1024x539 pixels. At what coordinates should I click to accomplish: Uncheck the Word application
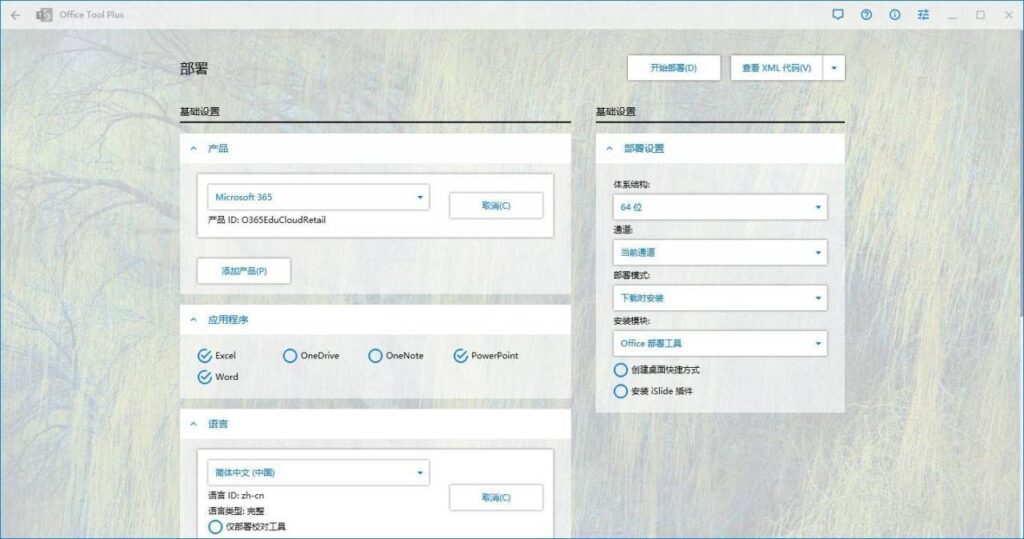click(204, 377)
